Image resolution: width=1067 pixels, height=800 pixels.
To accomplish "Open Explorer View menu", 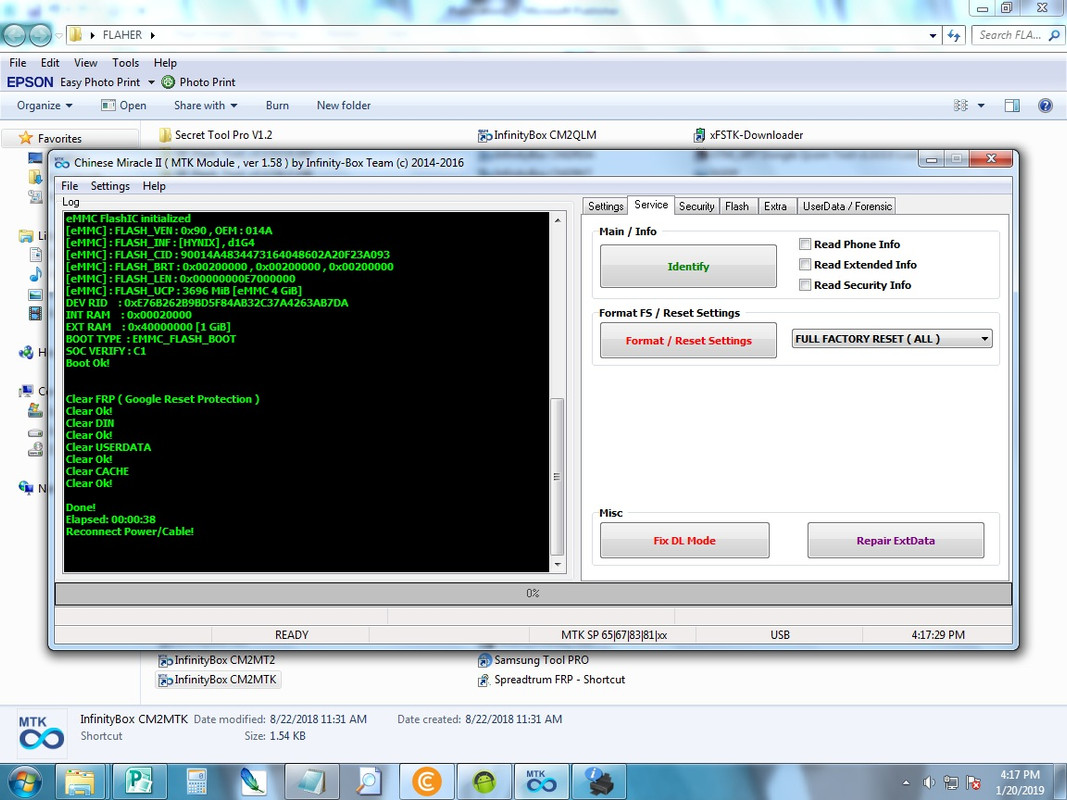I will coord(85,63).
